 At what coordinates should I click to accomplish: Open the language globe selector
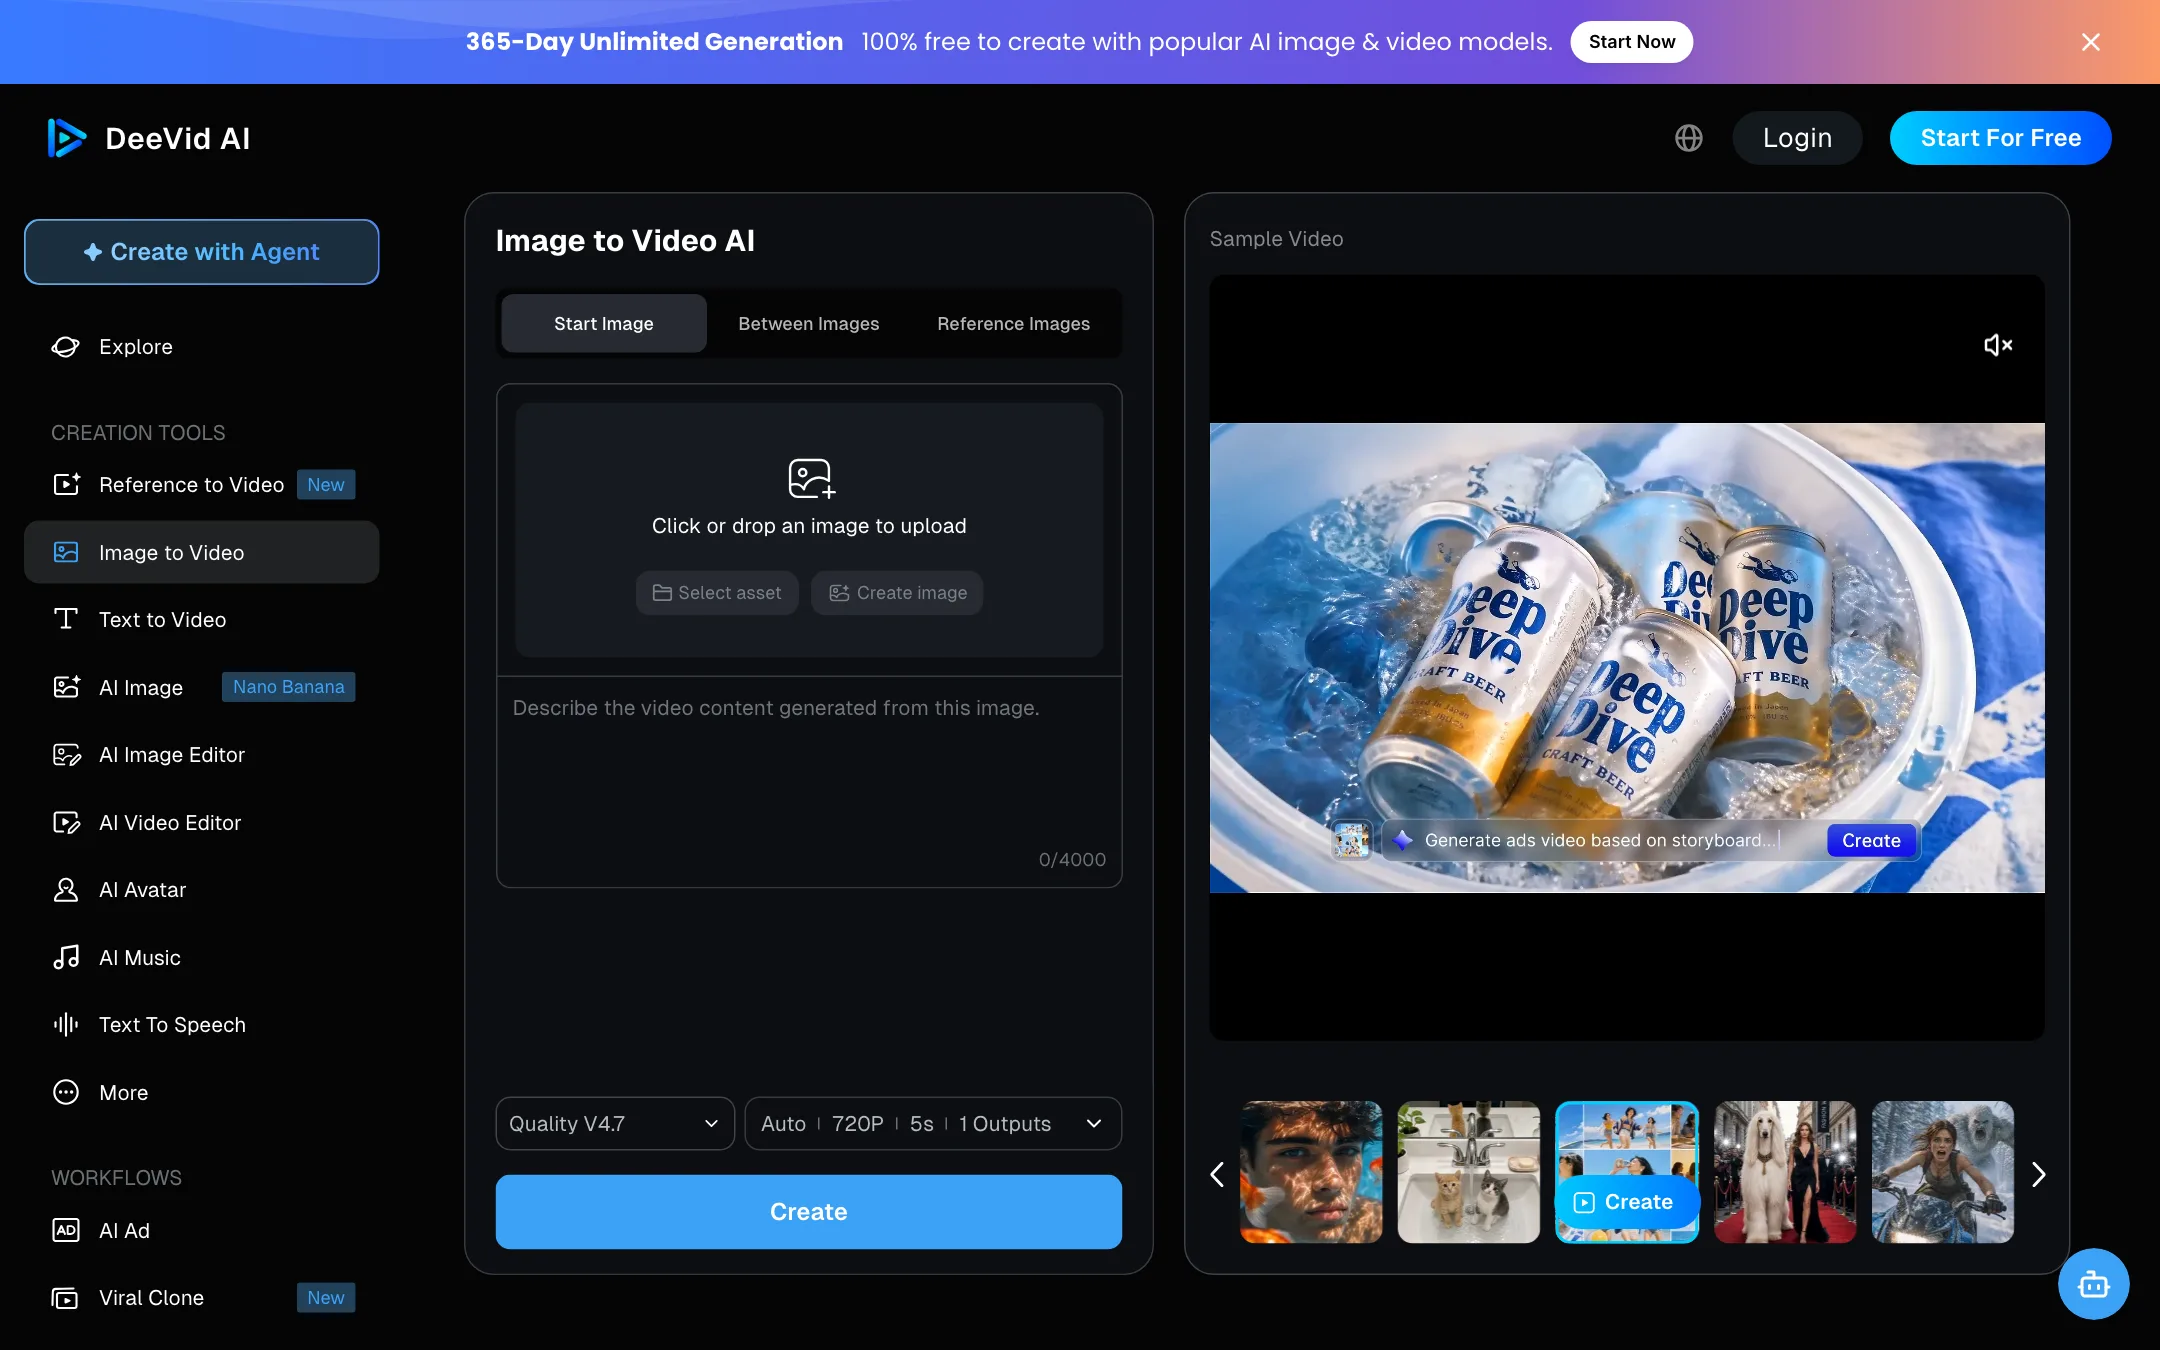(x=1688, y=138)
